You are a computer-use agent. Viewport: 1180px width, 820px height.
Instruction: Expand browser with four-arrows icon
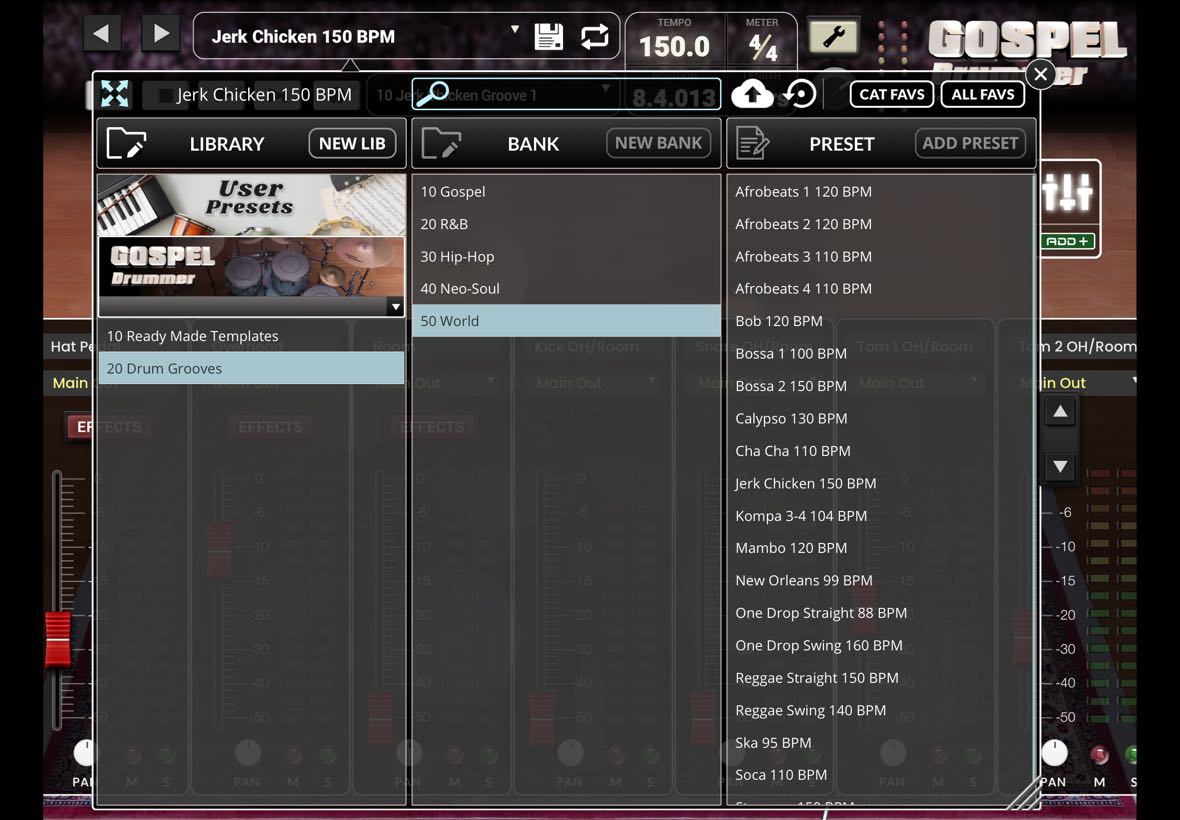tap(114, 94)
